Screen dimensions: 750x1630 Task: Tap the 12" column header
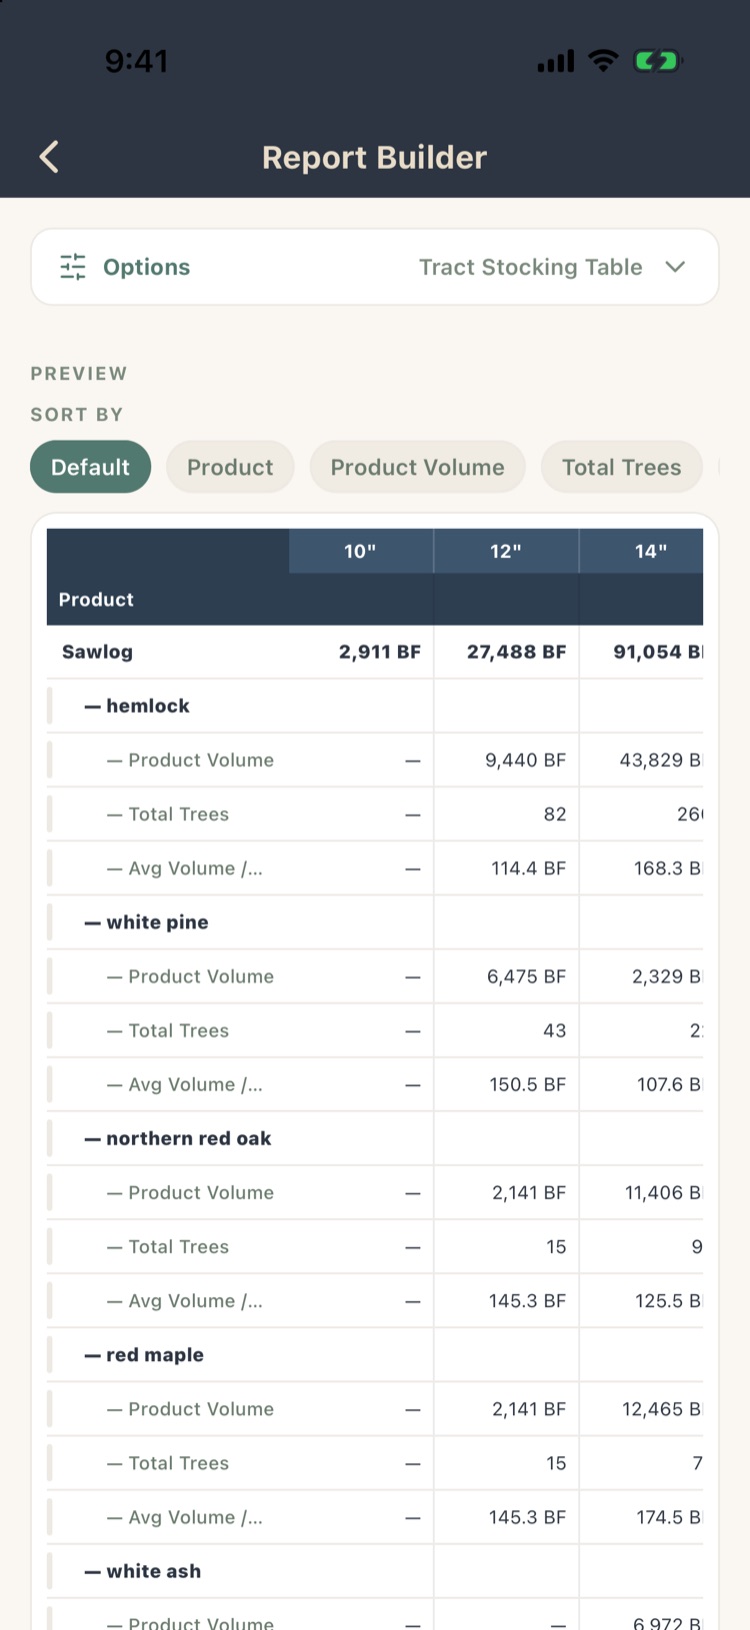[506, 551]
